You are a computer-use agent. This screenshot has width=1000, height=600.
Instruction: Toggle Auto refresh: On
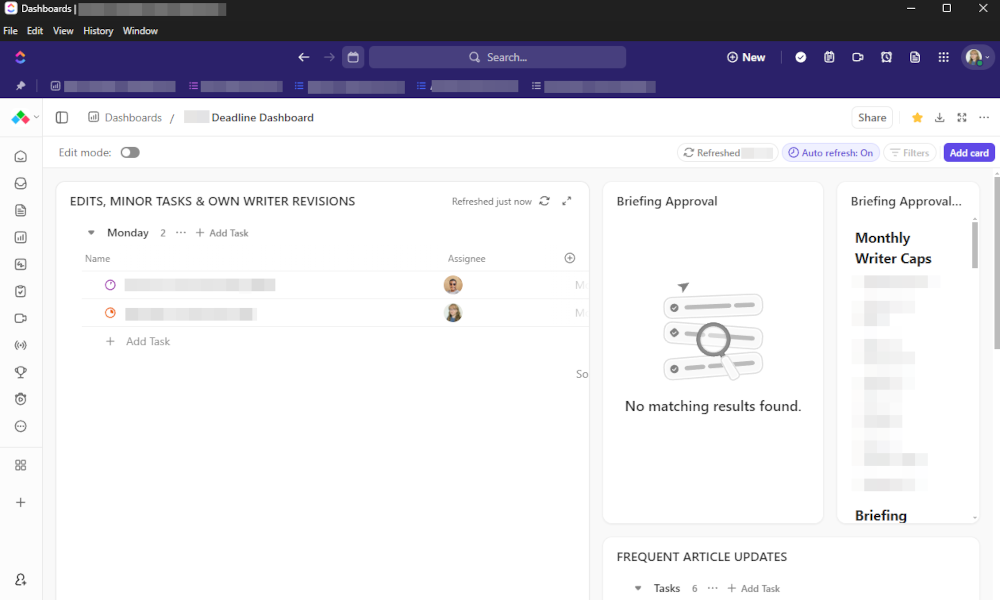click(831, 153)
